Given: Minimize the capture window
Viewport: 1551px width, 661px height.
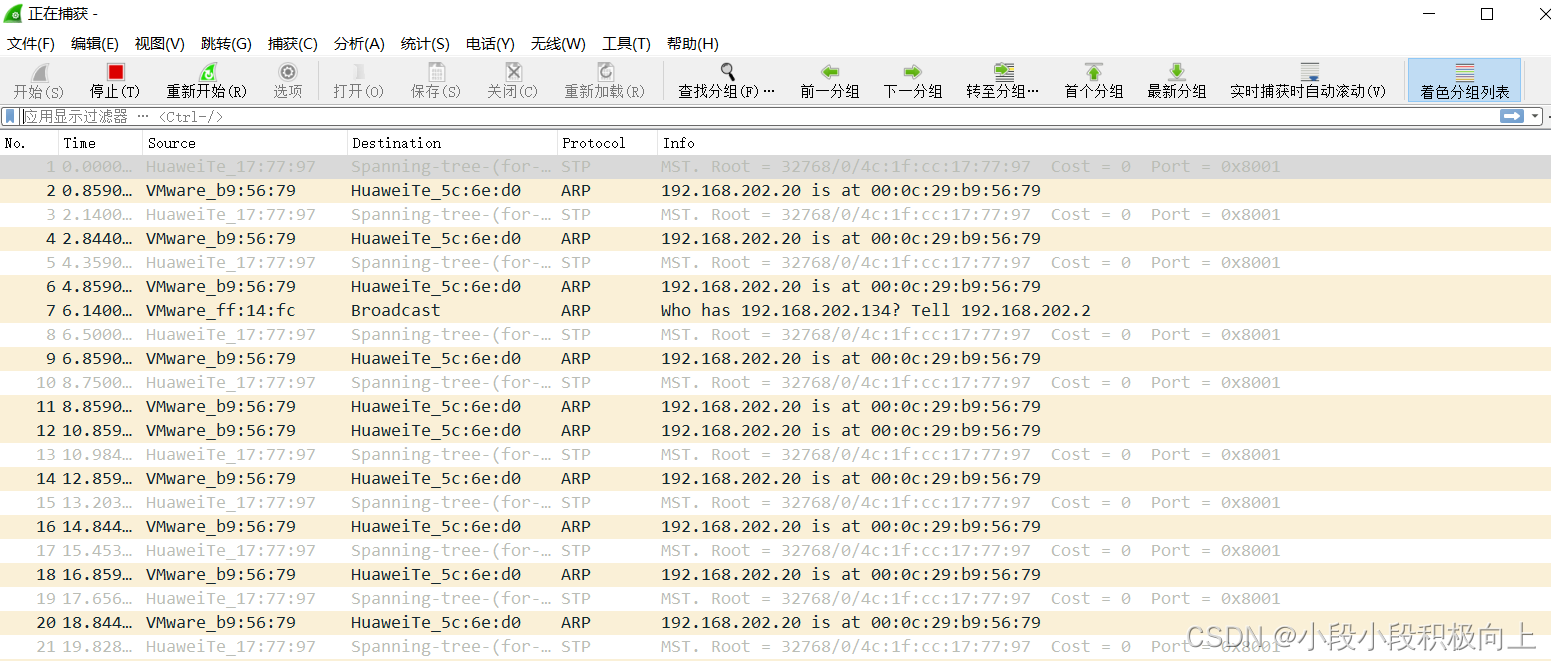Looking at the screenshot, I should click(1430, 14).
